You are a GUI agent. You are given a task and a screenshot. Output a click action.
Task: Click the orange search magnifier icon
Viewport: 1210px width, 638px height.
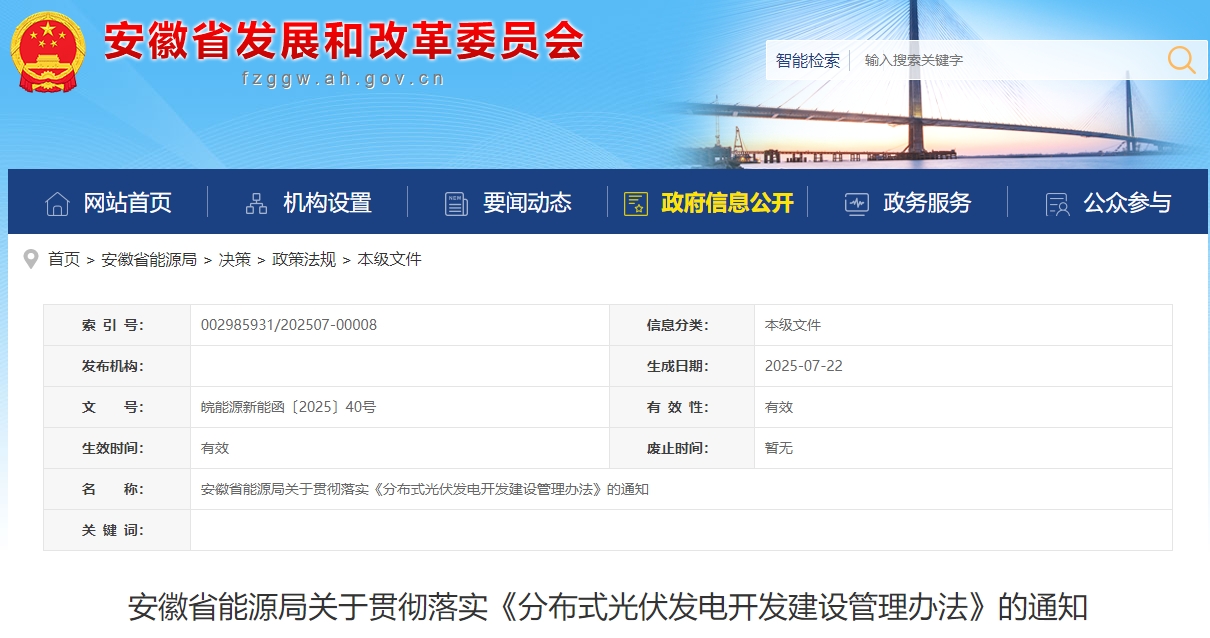click(1181, 60)
